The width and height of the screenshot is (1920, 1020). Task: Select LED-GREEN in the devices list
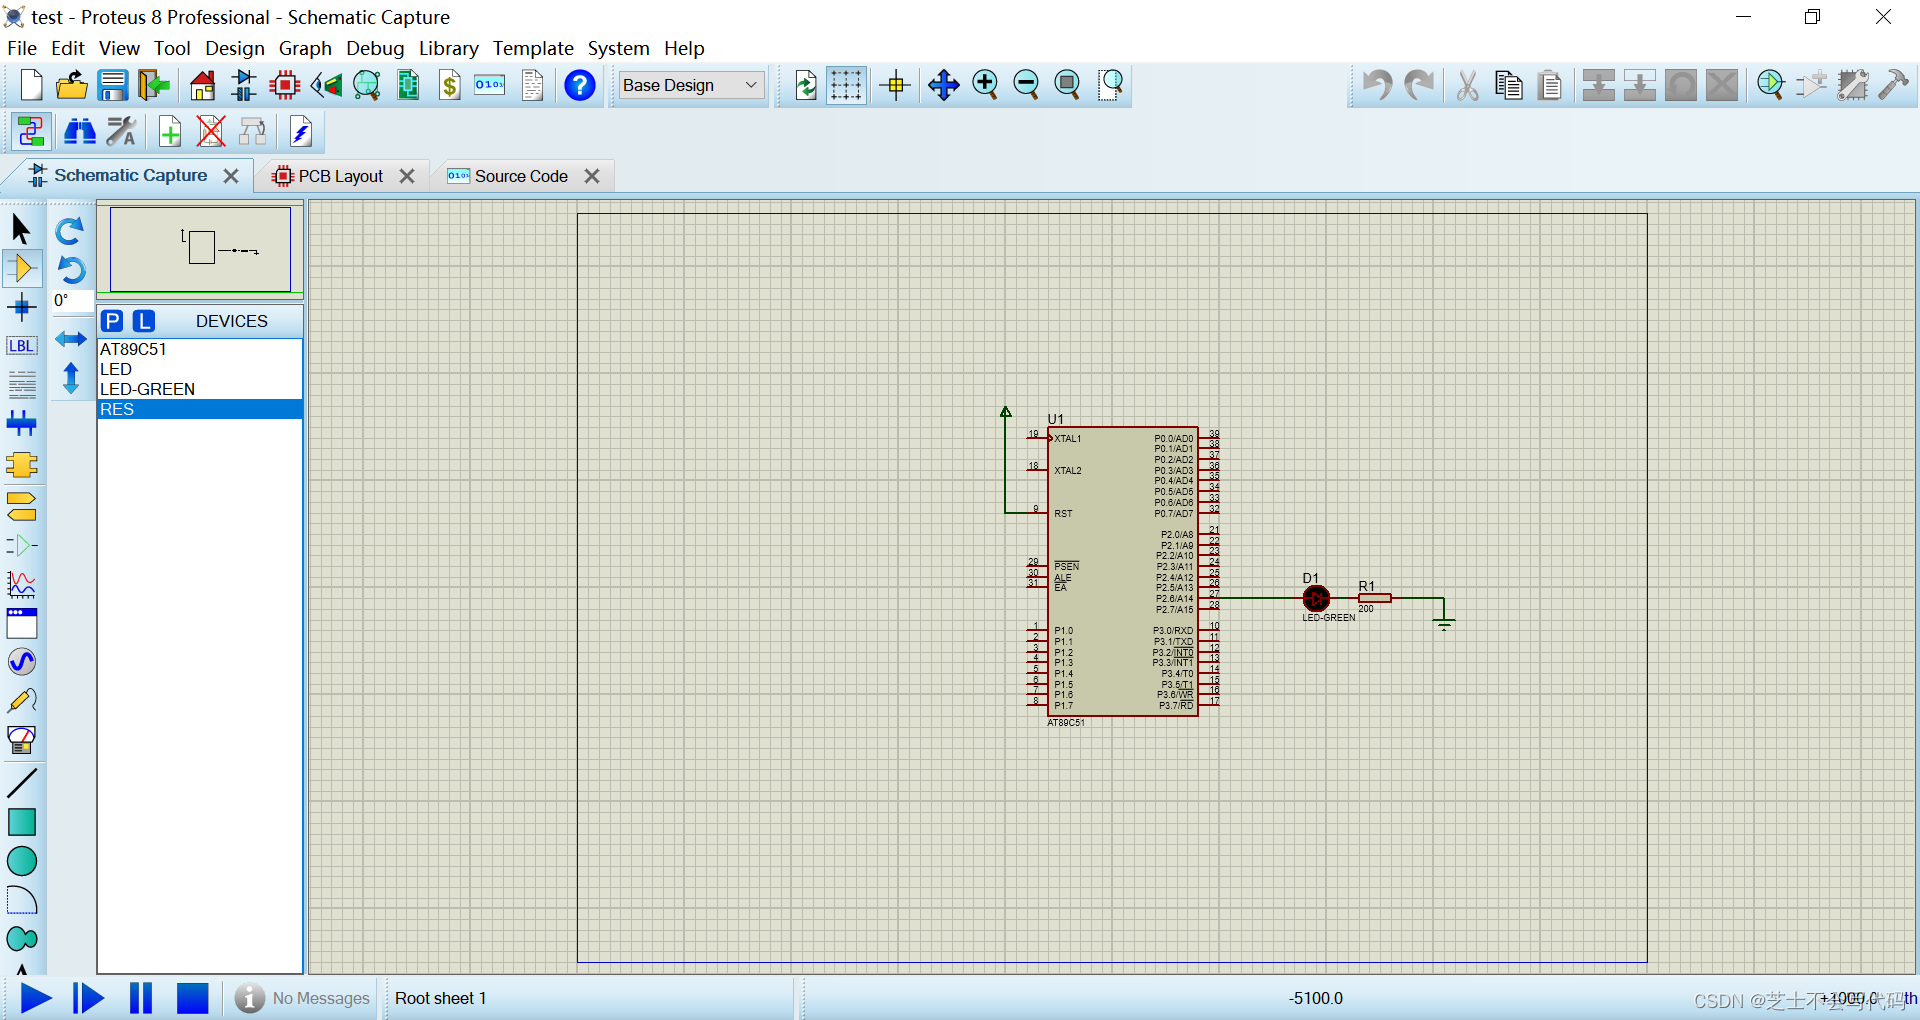click(x=200, y=389)
